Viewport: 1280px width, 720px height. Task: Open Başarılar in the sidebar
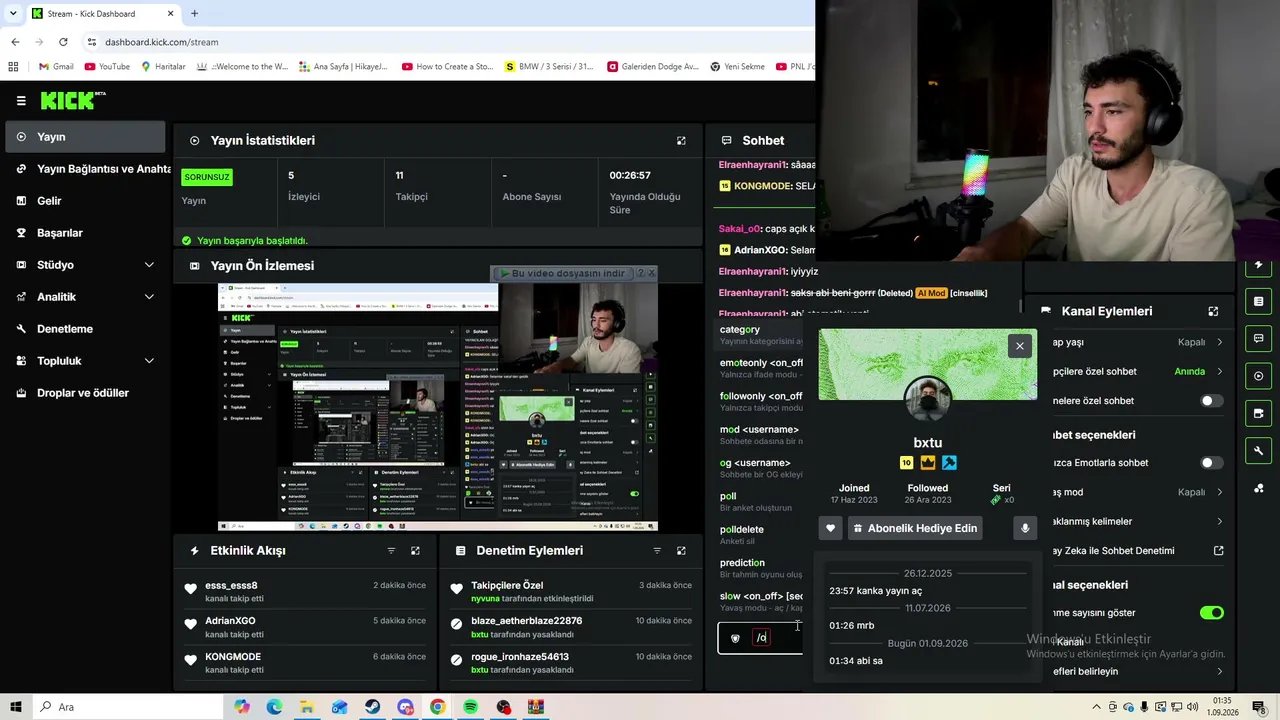[x=87, y=233]
